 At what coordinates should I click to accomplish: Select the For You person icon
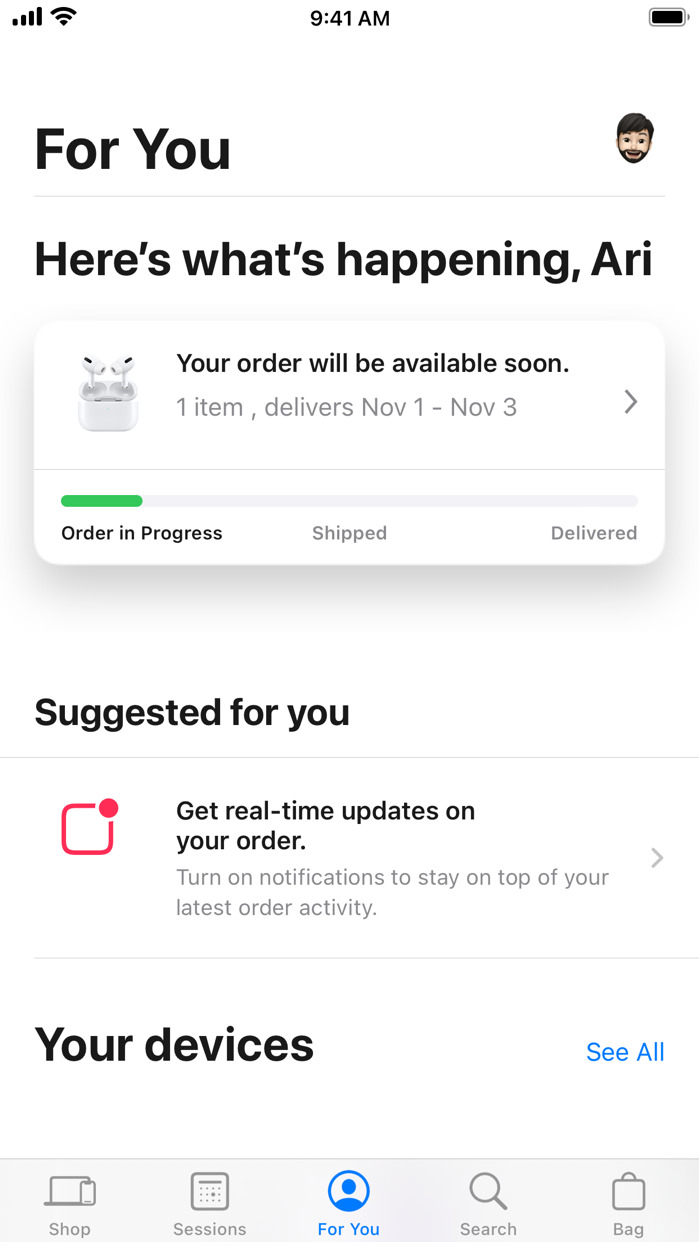[349, 1192]
